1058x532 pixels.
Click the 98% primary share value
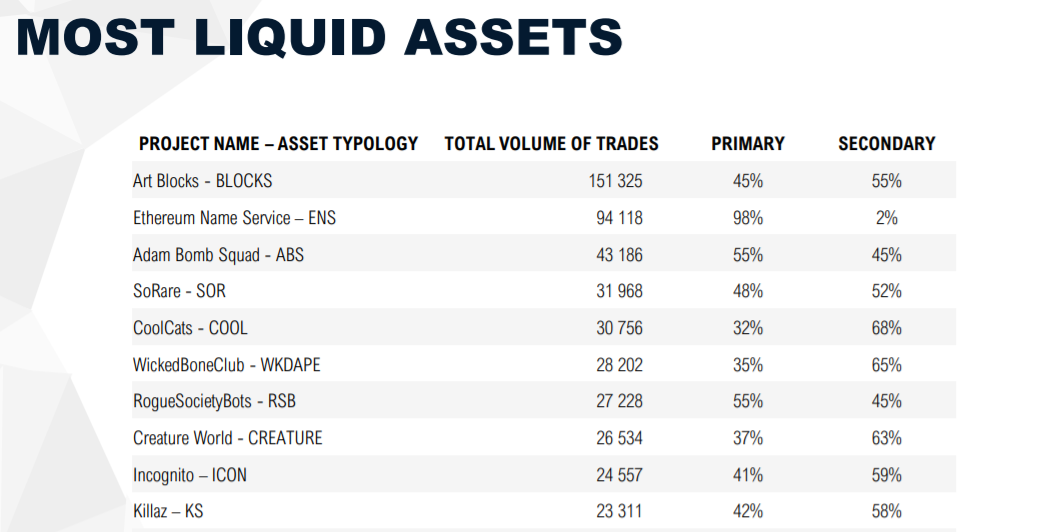click(748, 218)
